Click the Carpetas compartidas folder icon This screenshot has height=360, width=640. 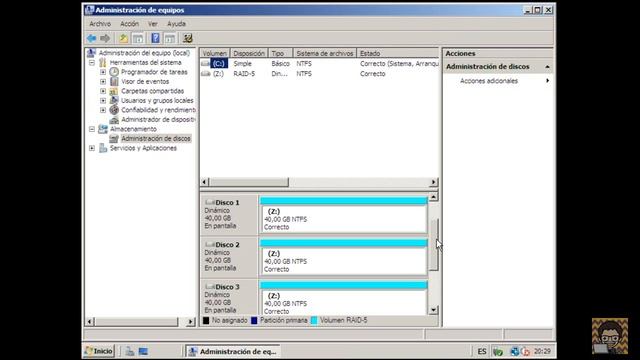click(x=114, y=91)
